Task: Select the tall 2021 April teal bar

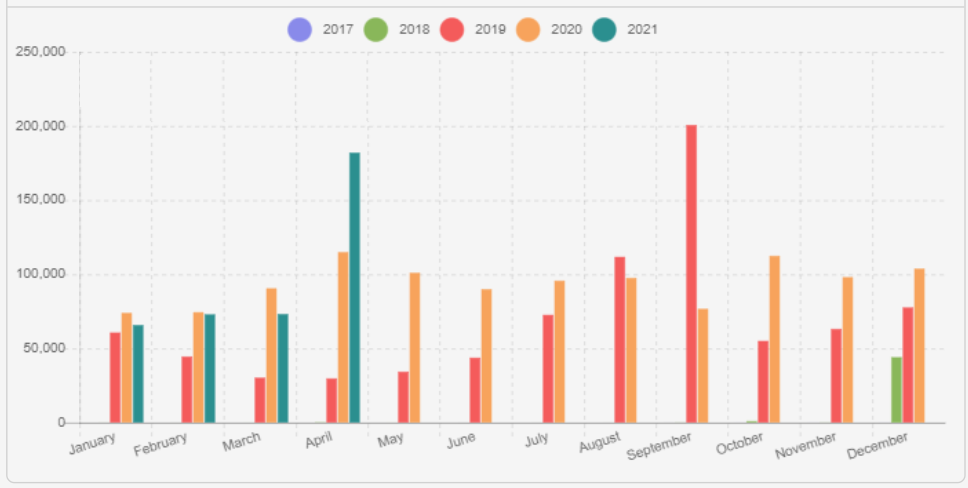Action: pyautogui.click(x=354, y=288)
